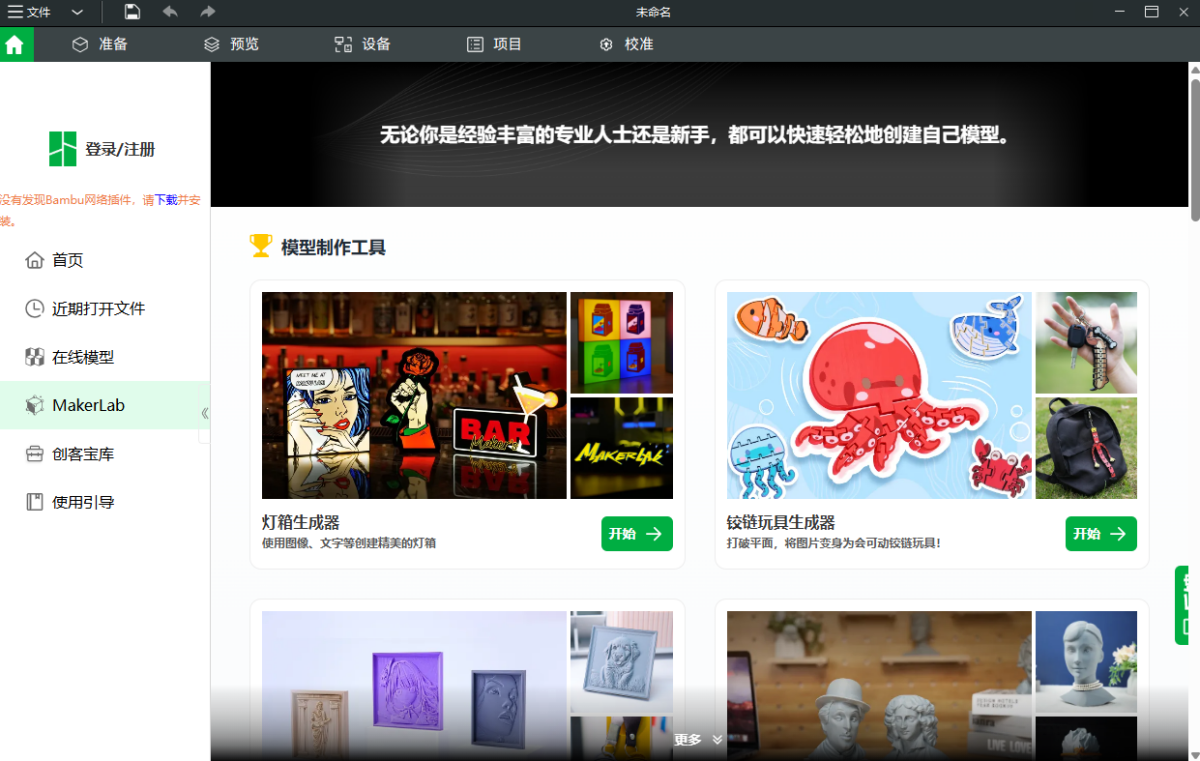Click the 模型制作工具 trophy icon
The height and width of the screenshot is (761, 1200).
tap(261, 246)
